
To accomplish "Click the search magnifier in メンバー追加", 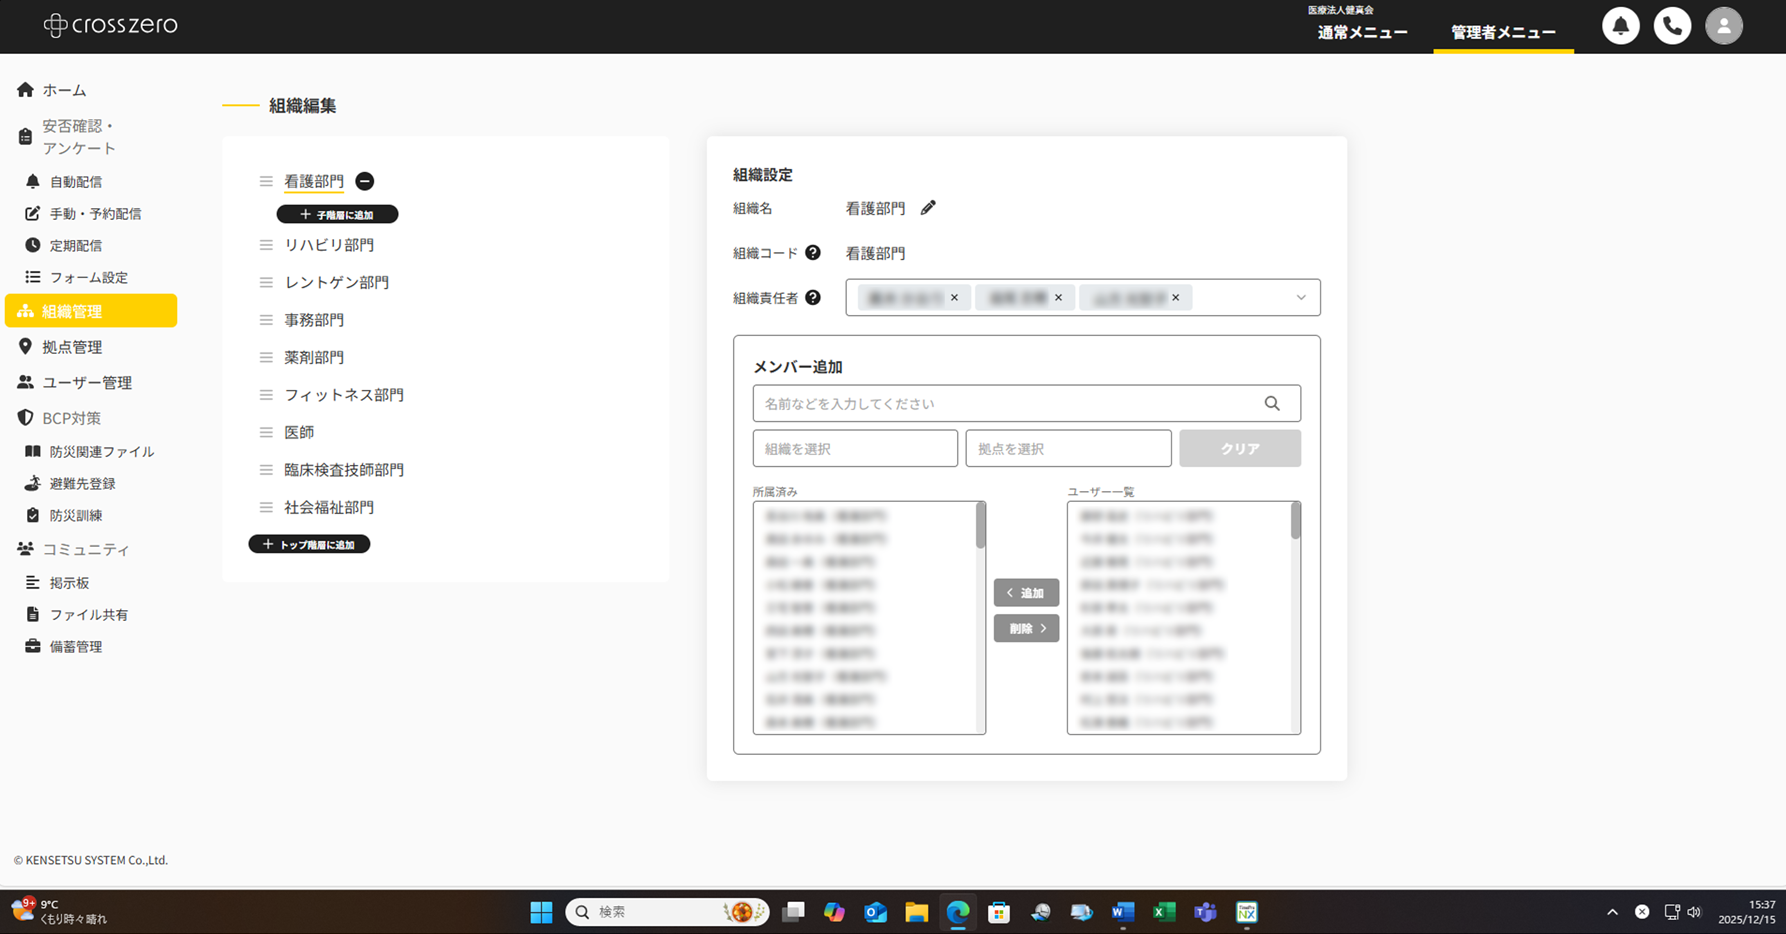I will (1272, 403).
